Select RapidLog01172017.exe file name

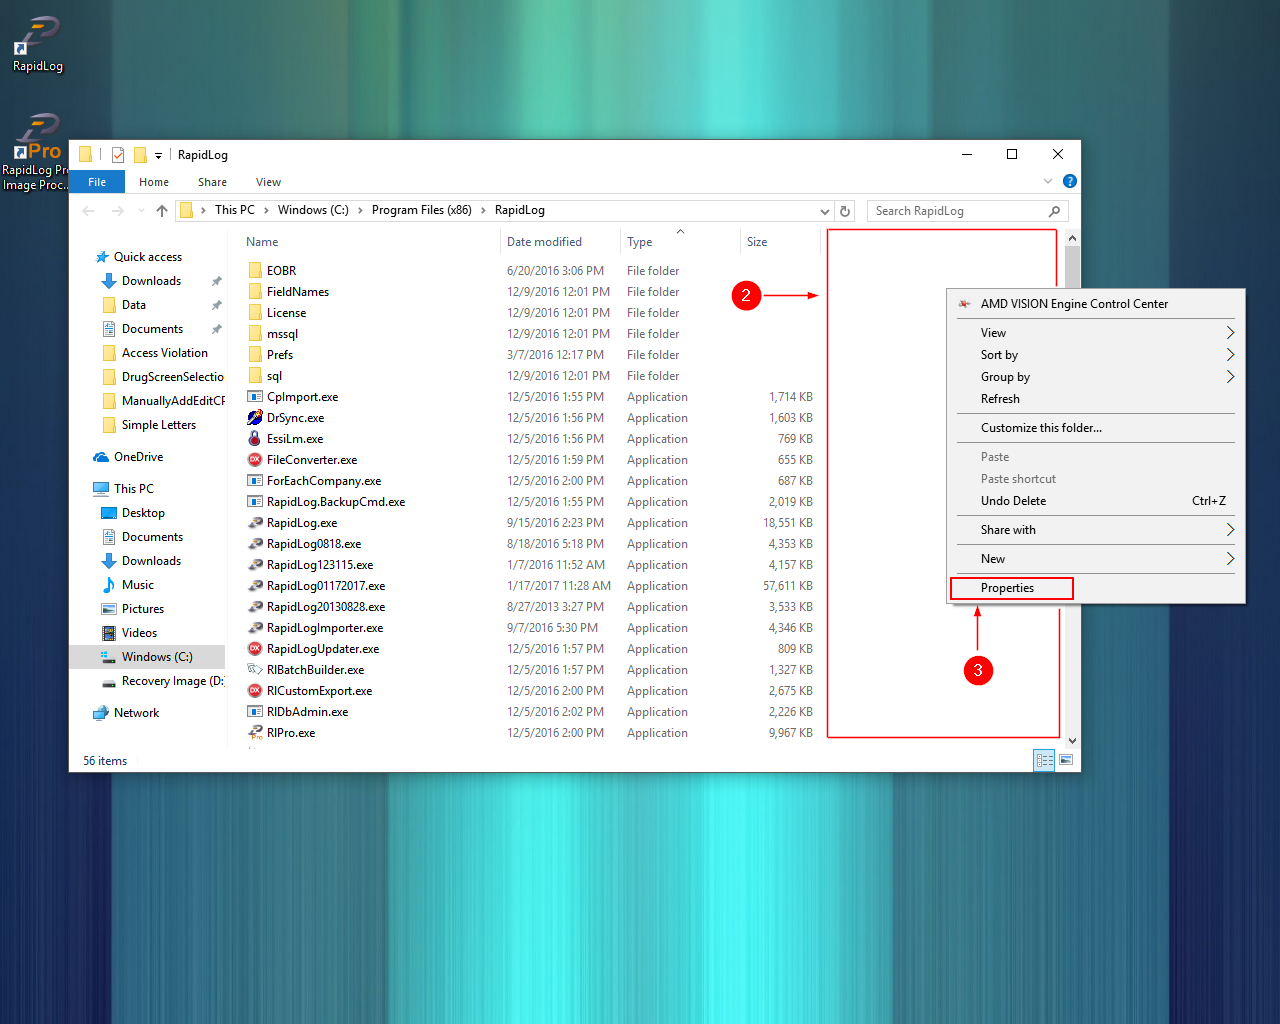[x=326, y=586]
